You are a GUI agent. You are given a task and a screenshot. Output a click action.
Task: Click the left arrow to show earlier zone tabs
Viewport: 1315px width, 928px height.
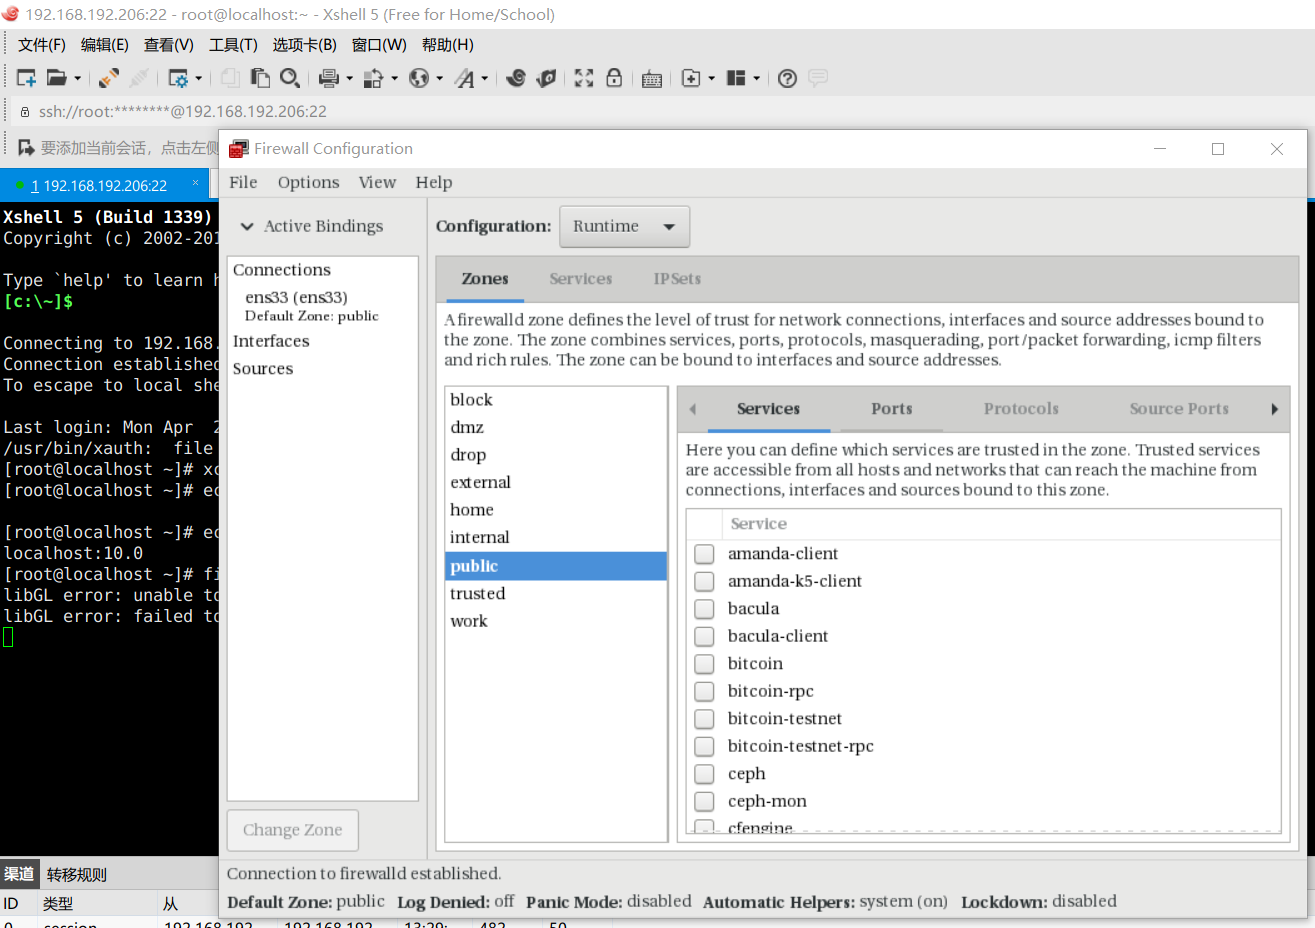coord(692,409)
